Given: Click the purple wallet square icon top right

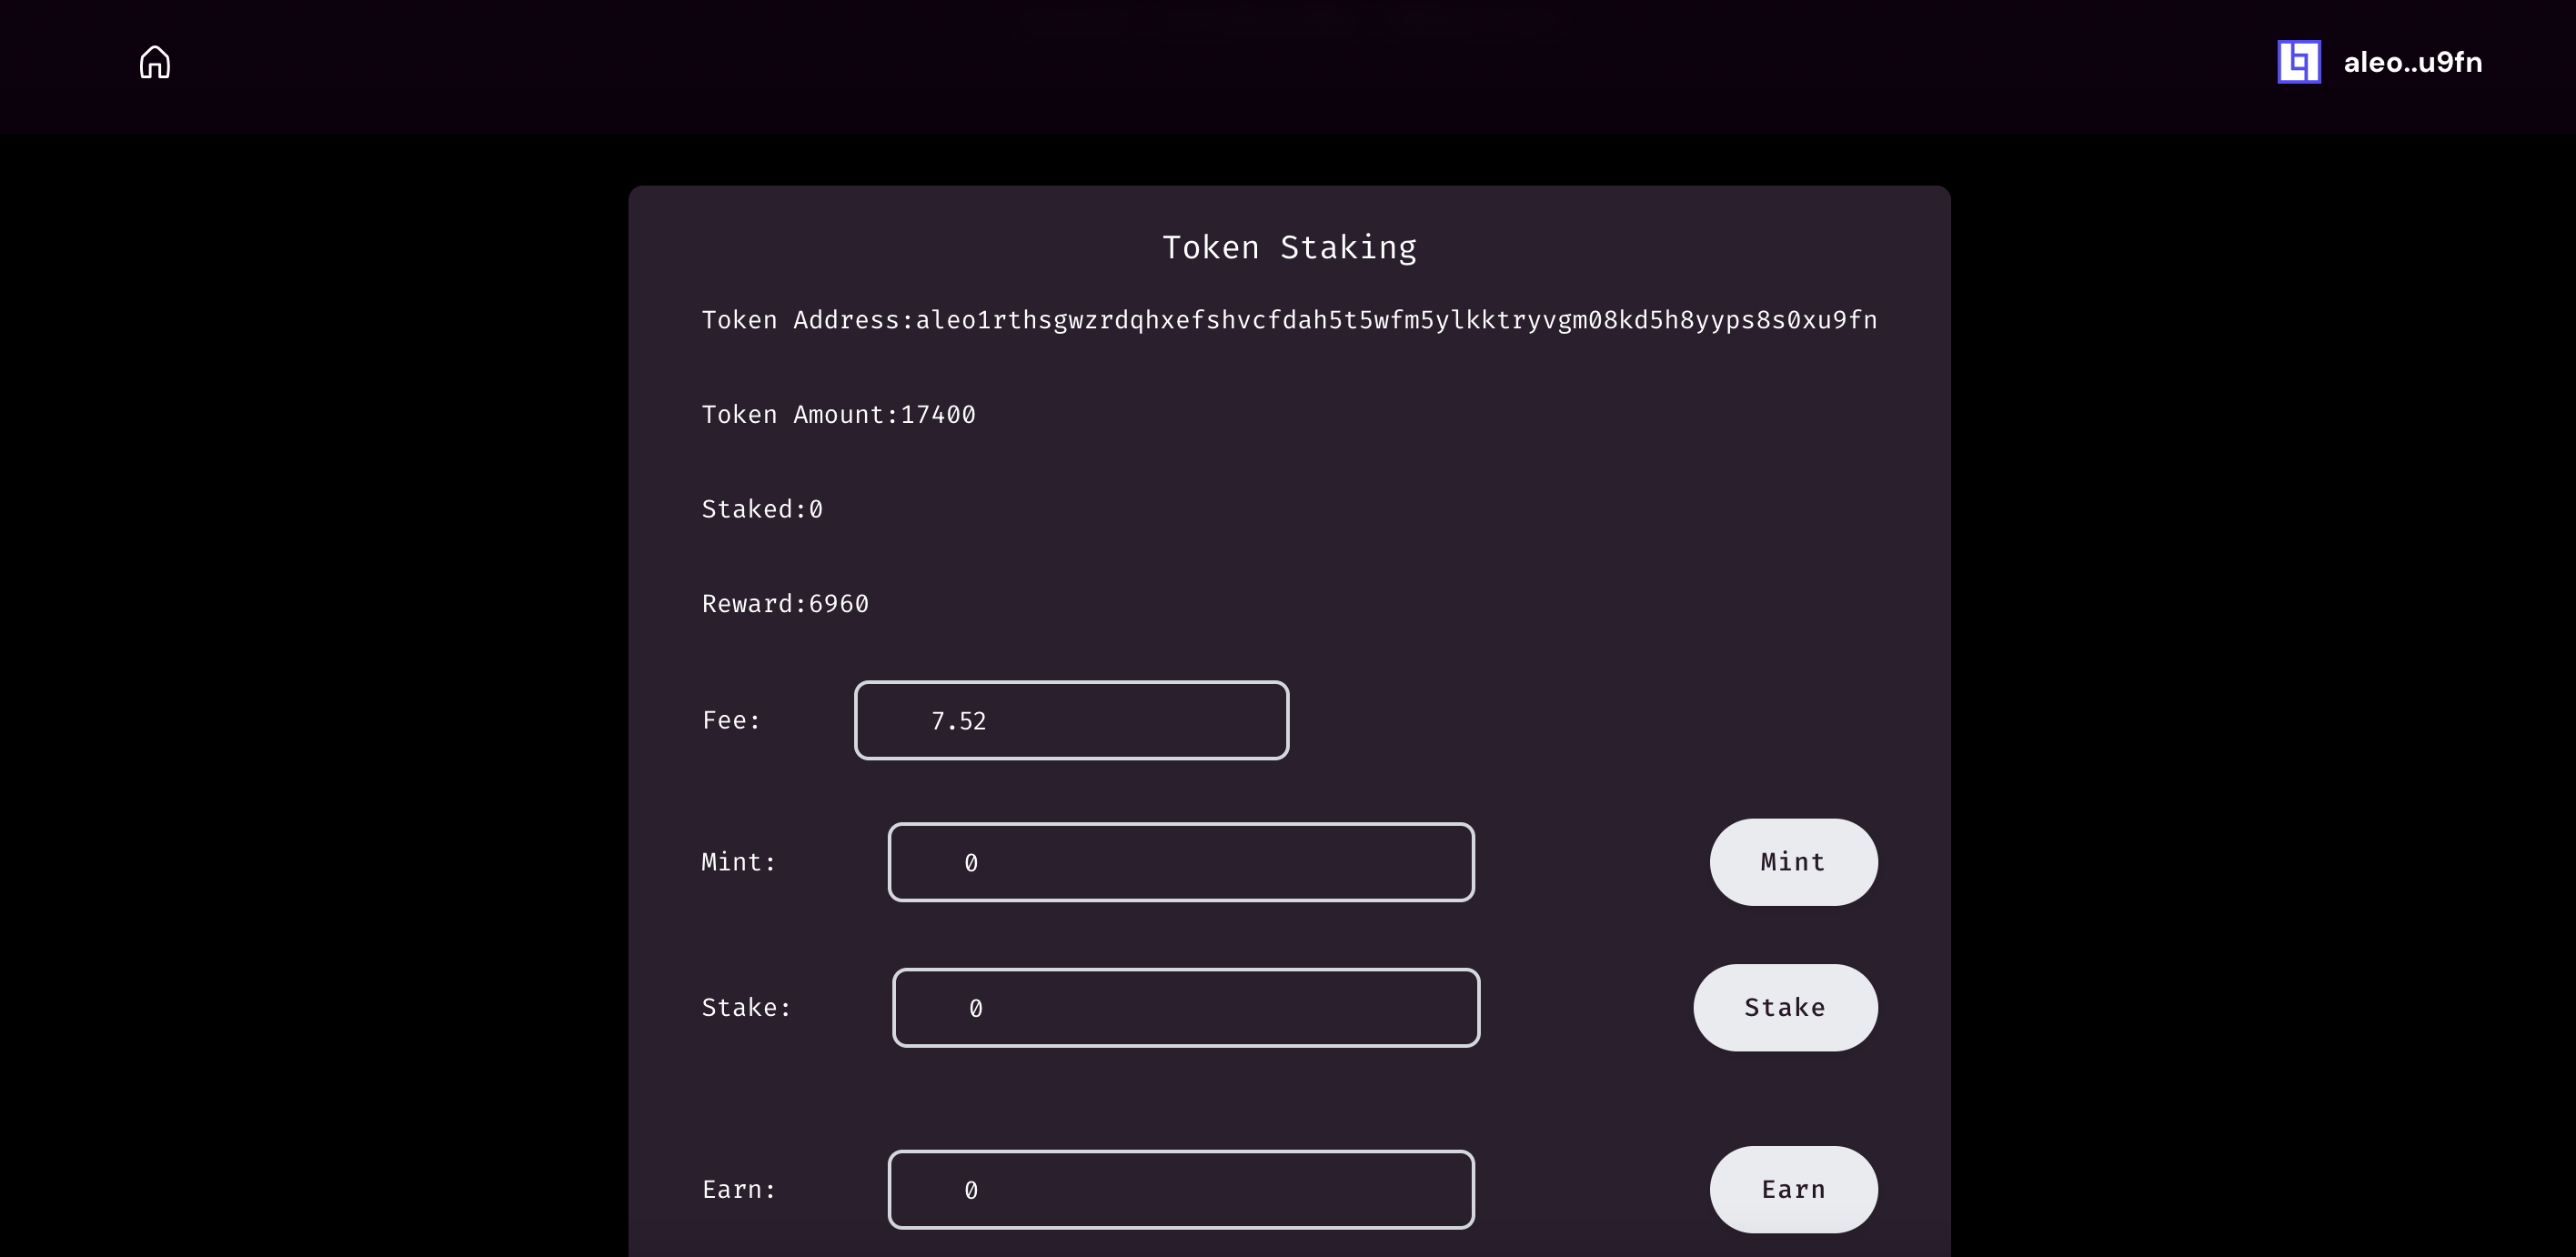Looking at the screenshot, I should 2299,62.
